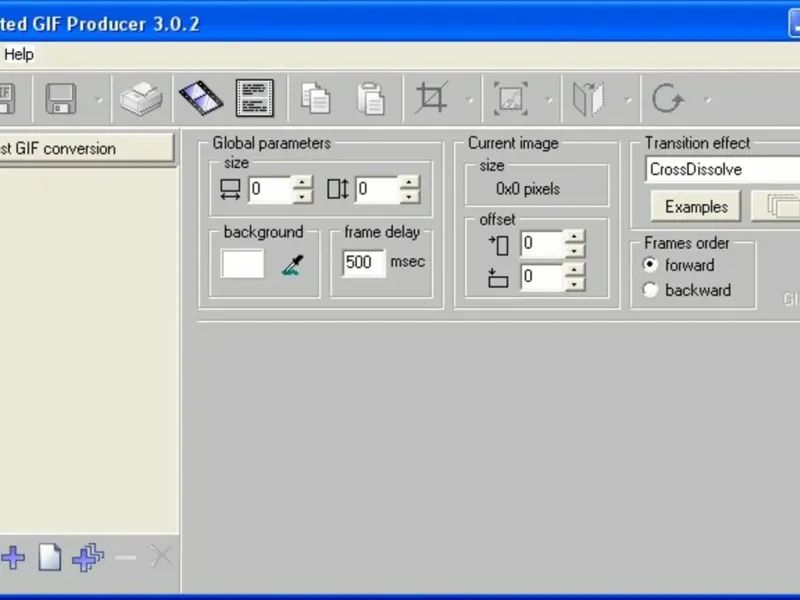Click the vertical offset input field
Viewport: 800px width, 600px height.
(x=542, y=277)
